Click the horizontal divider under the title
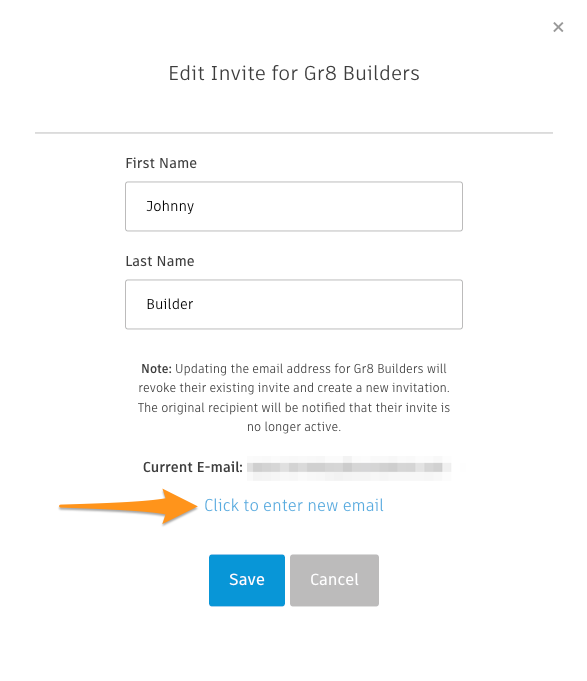Image resolution: width=587 pixels, height=681 pixels. (294, 132)
